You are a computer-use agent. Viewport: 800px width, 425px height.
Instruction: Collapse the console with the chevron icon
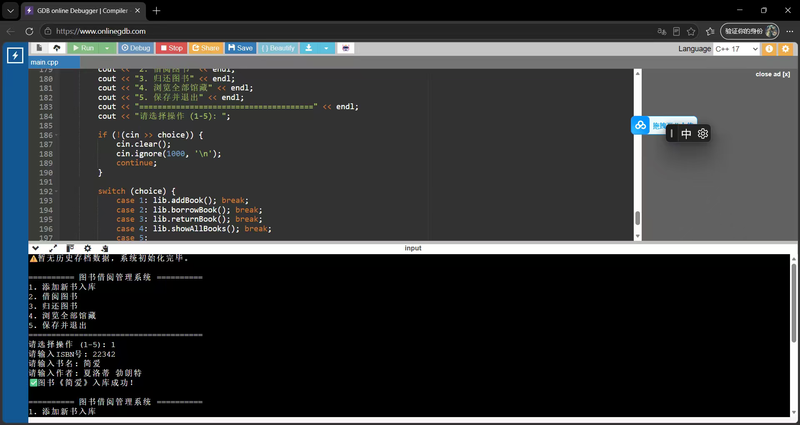click(x=35, y=248)
